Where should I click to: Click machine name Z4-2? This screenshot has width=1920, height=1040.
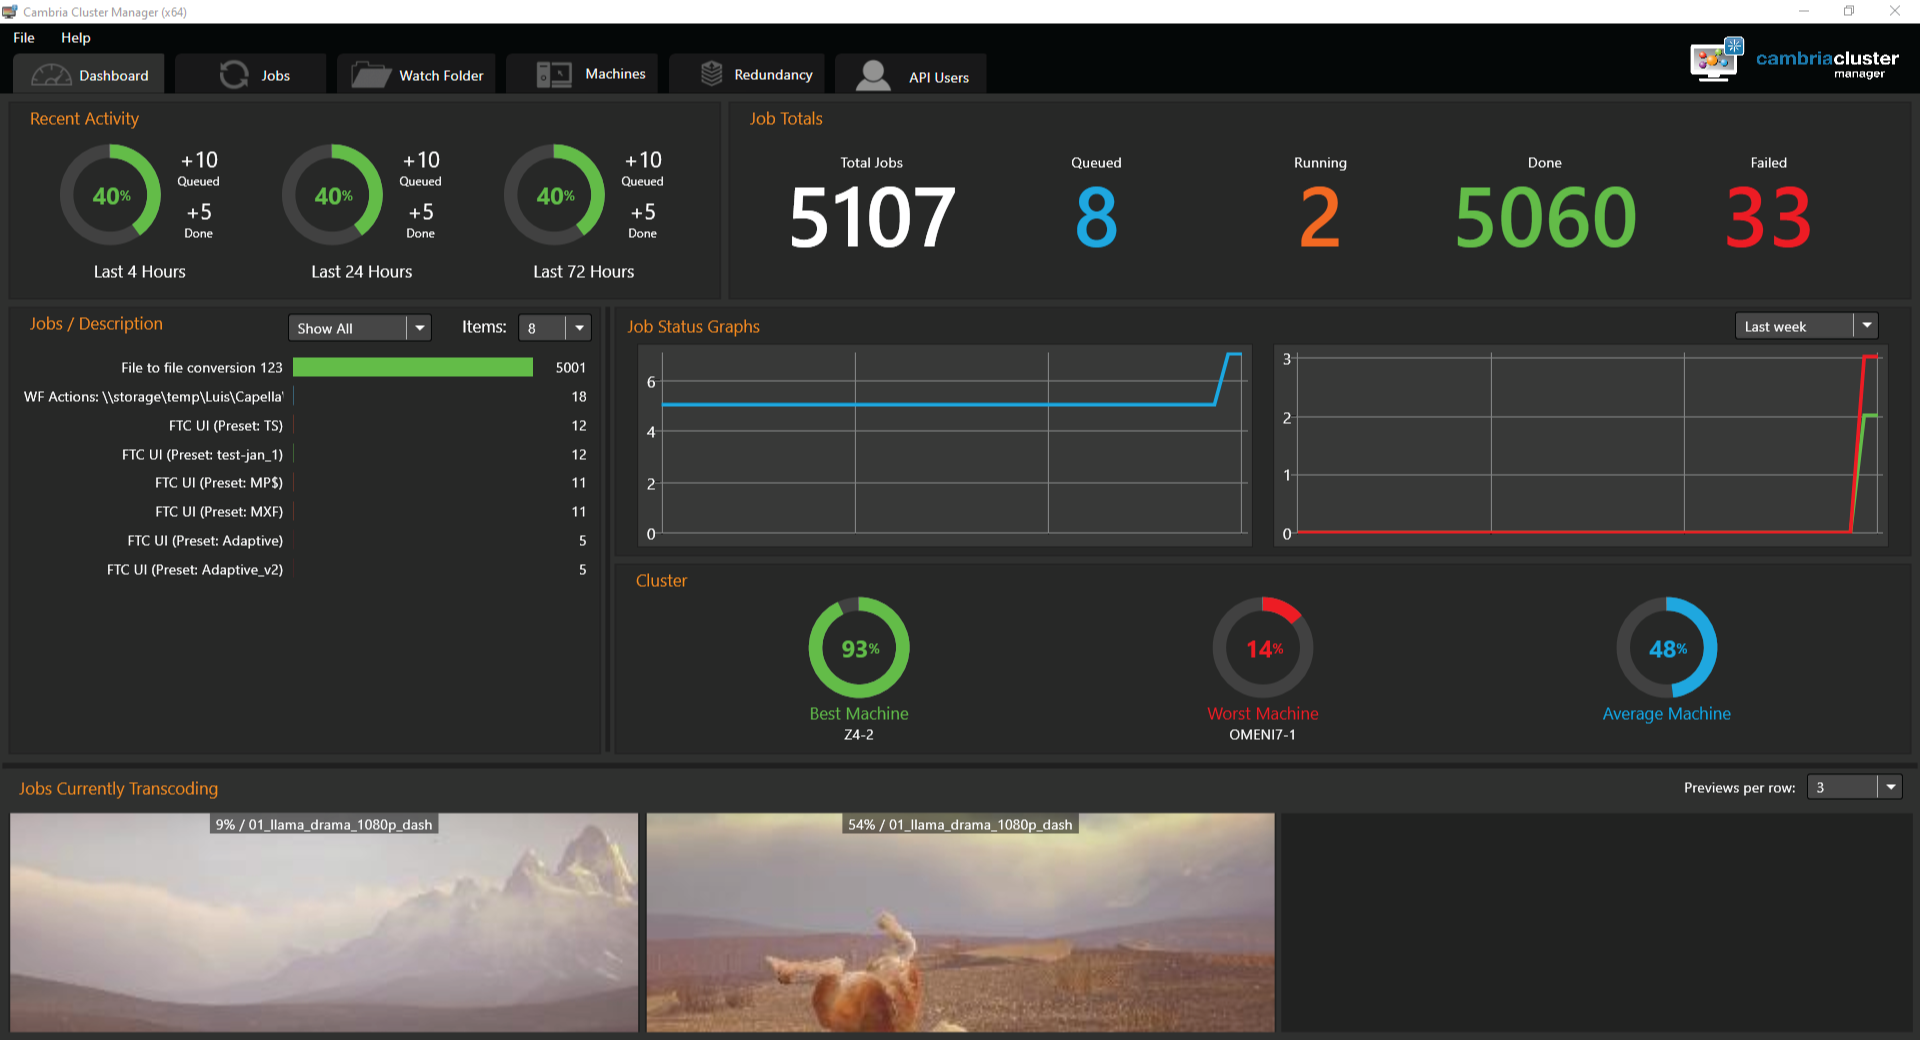tap(859, 734)
